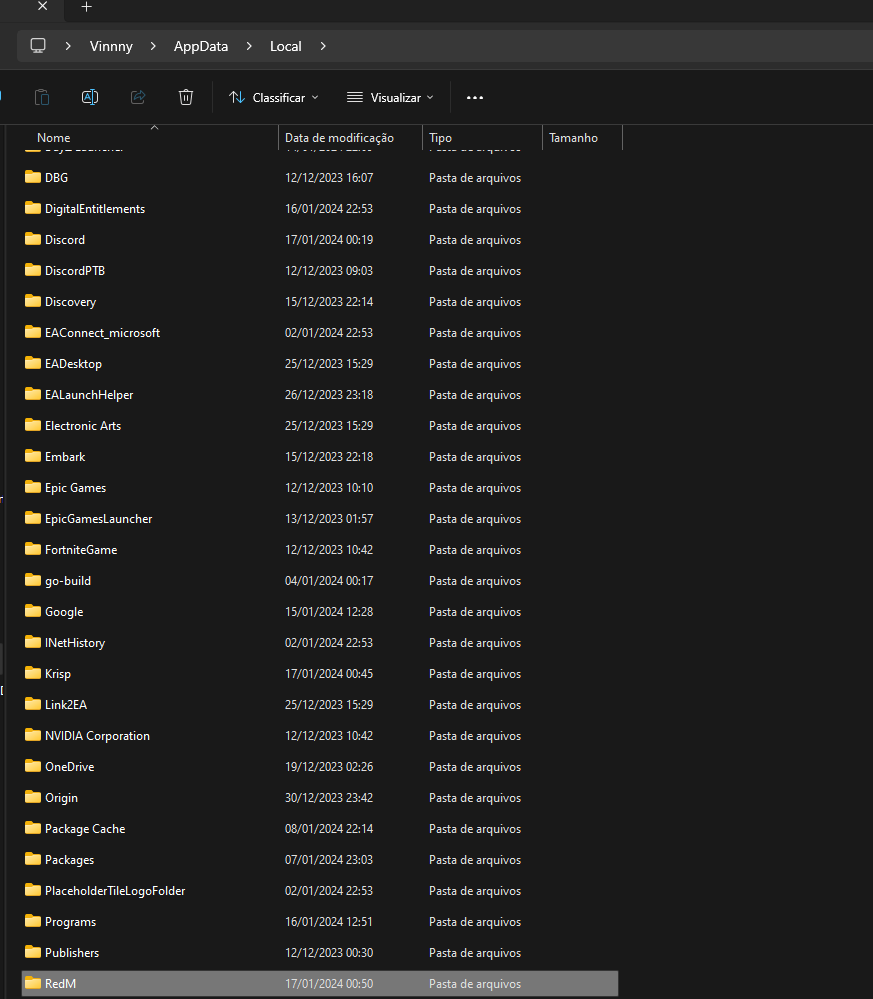Navigate to AppData in the breadcrumb
Screen dimensions: 873x999
coord(201,46)
